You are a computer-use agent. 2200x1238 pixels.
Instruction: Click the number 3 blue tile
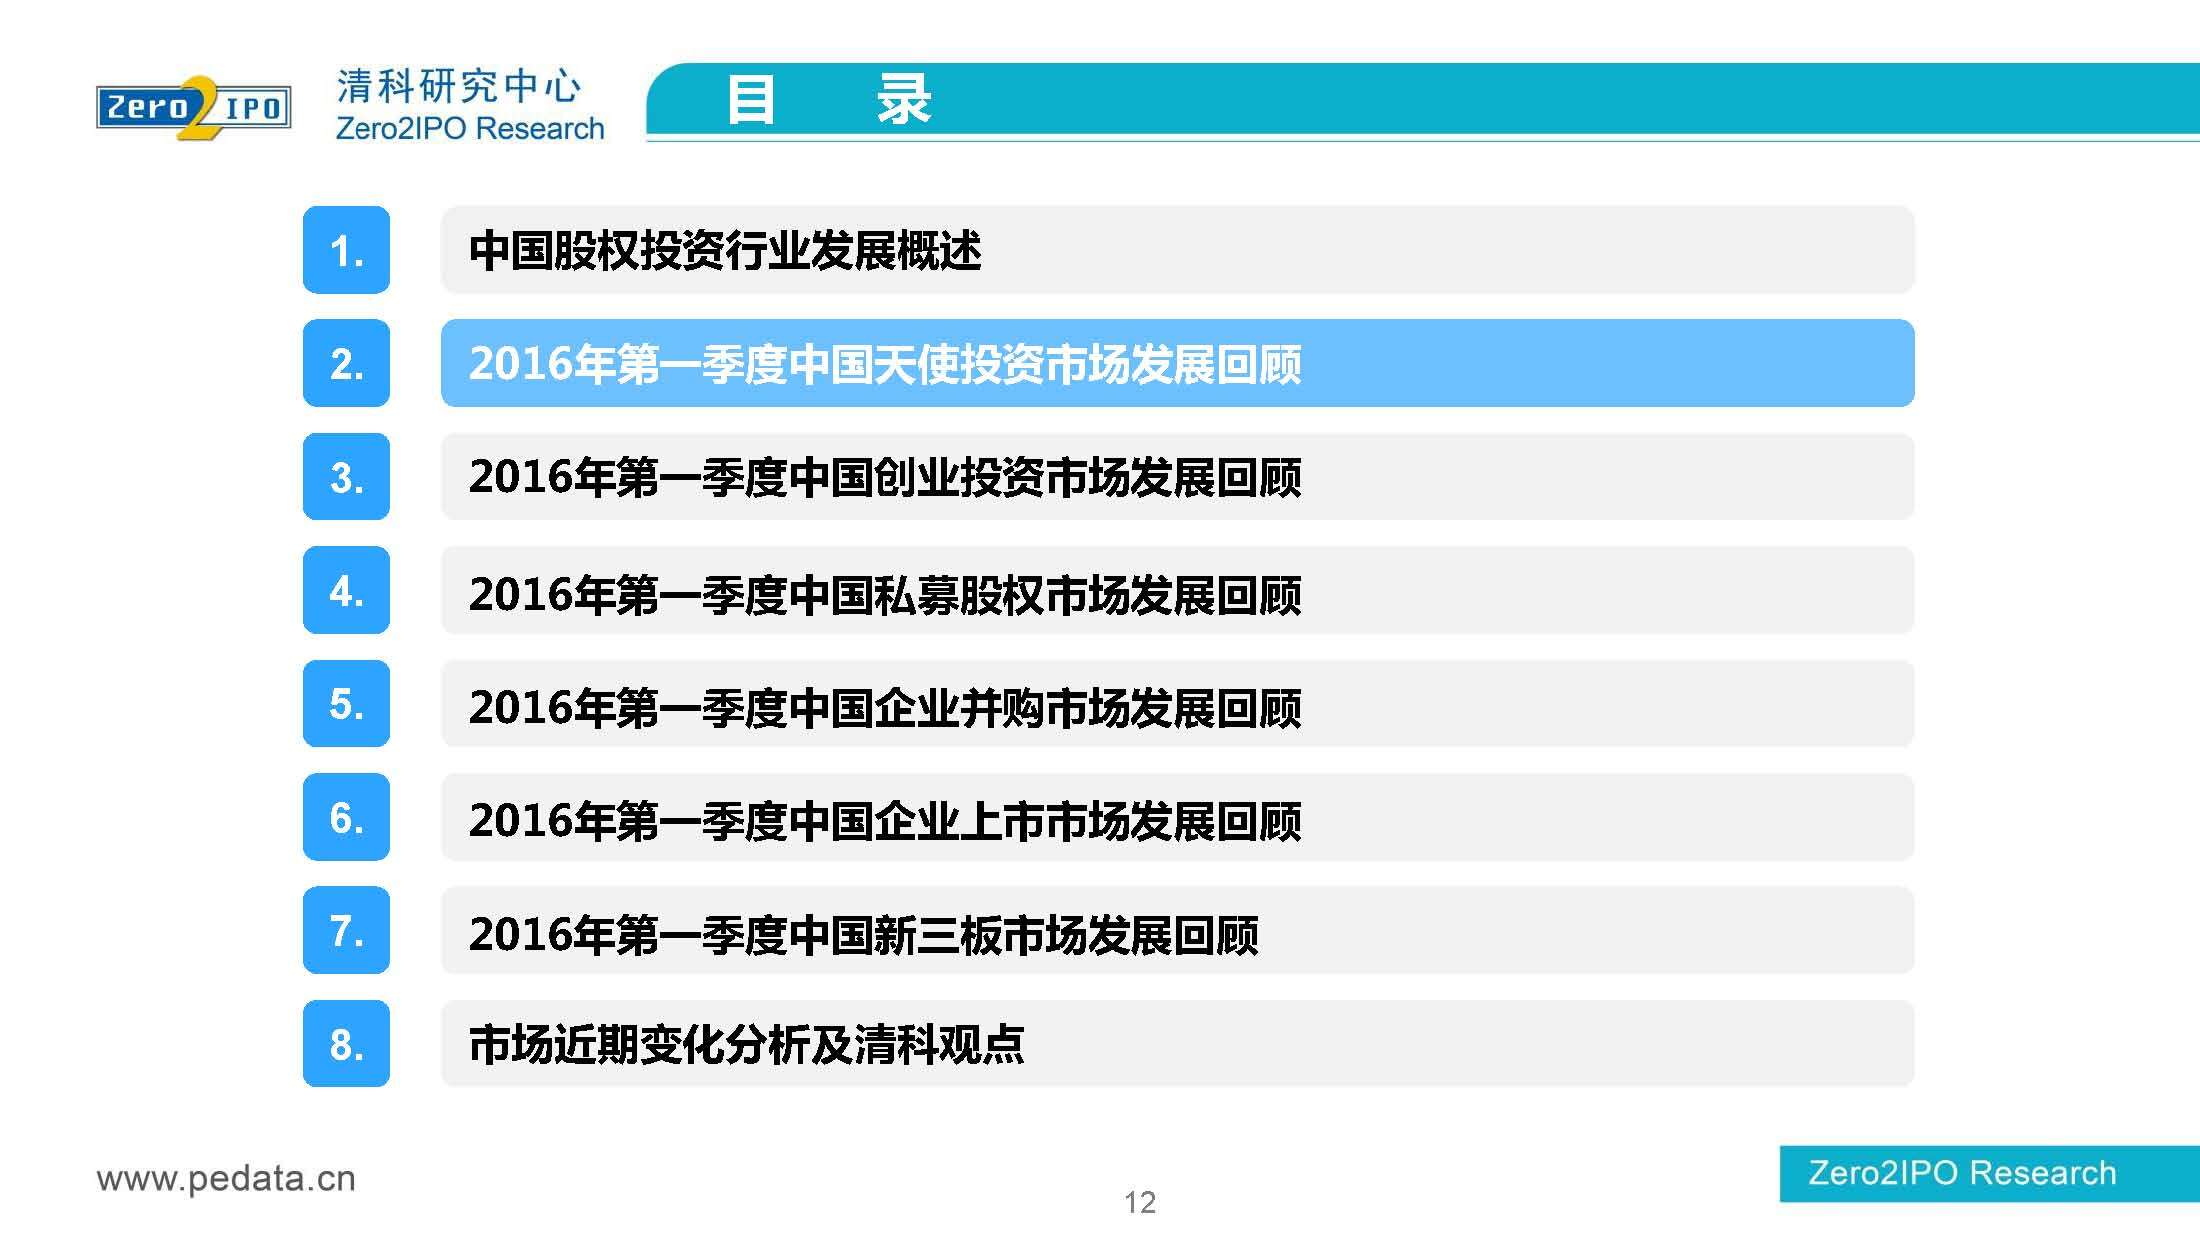pos(346,477)
